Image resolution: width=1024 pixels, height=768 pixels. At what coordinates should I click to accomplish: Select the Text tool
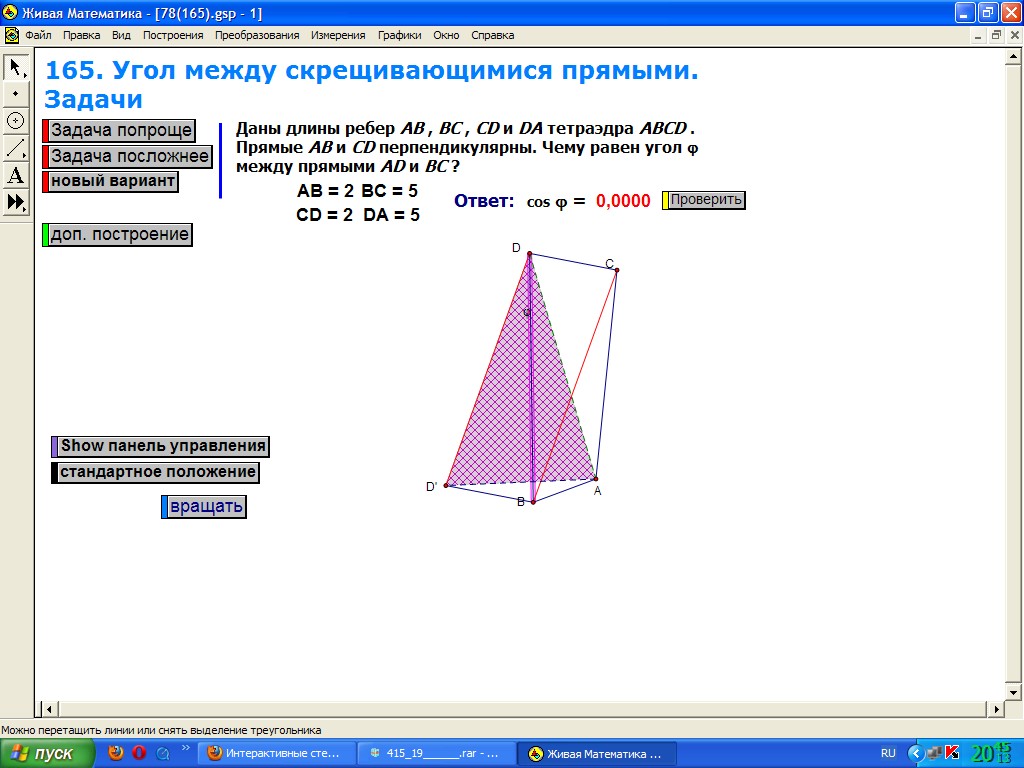pos(15,176)
